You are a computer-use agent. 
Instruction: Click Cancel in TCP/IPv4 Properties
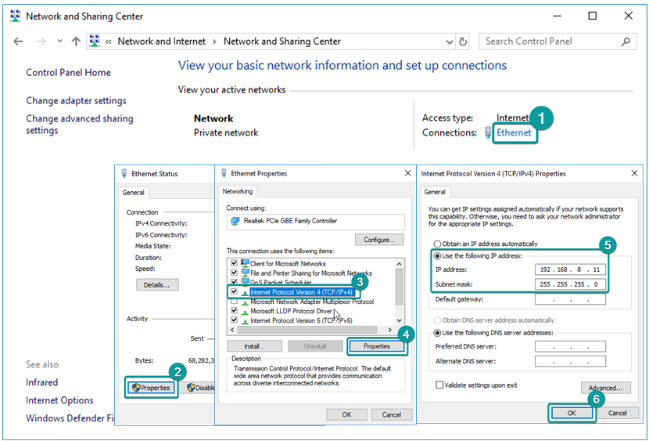617,413
